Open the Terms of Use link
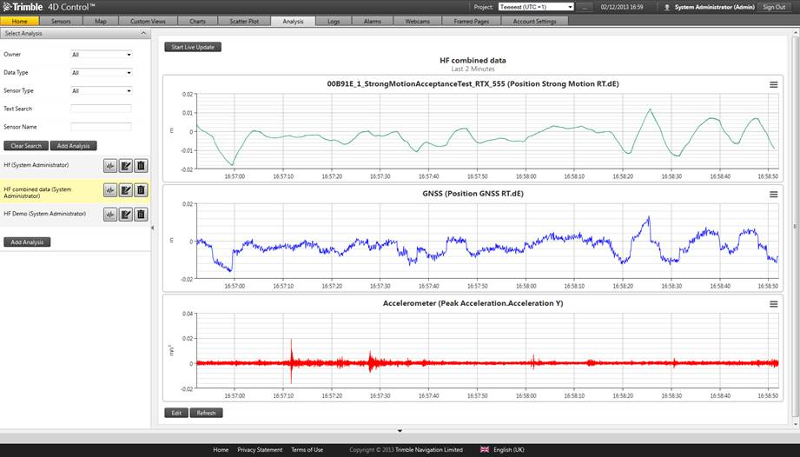The image size is (800, 457). coord(307,450)
